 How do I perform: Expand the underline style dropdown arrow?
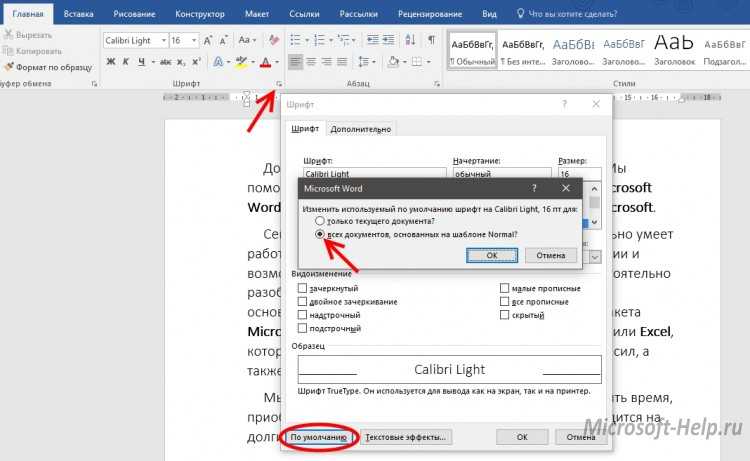(153, 62)
